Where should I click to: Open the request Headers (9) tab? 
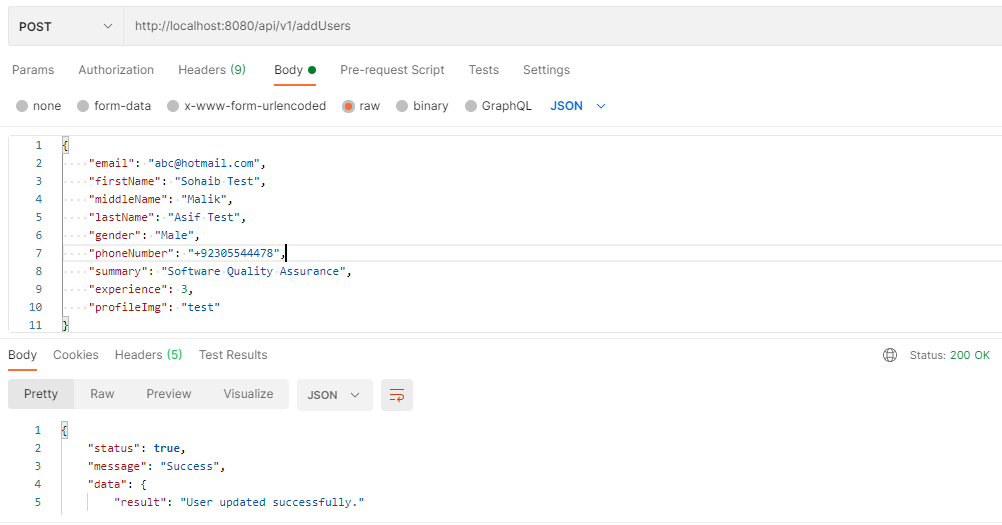[x=212, y=70]
